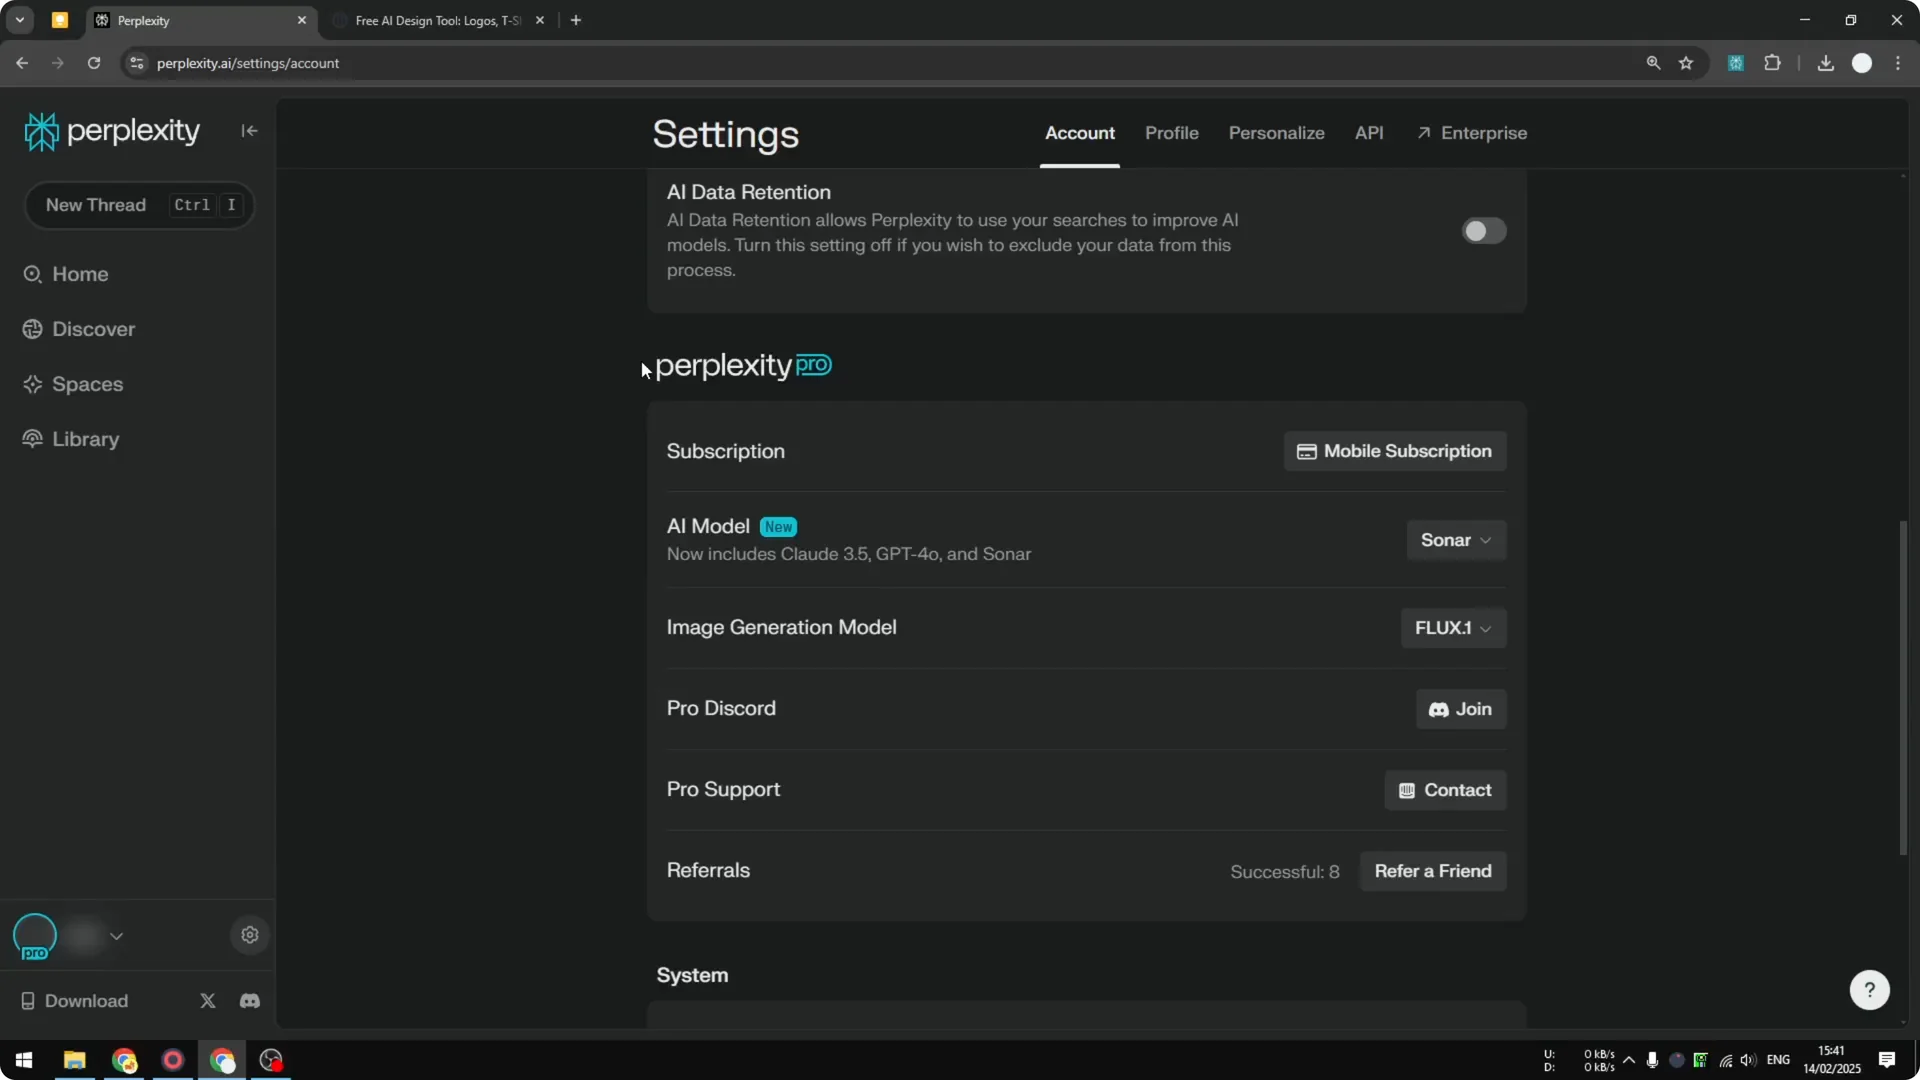Open Home from the Perplexity sidebar
Viewport: 1920px width, 1080px height.
pyautogui.click(x=80, y=274)
